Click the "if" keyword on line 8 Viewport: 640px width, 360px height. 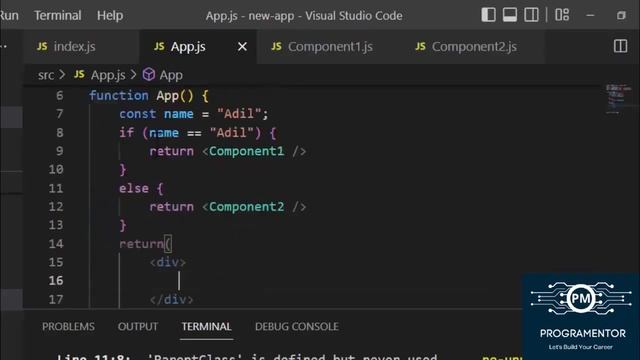click(127, 133)
